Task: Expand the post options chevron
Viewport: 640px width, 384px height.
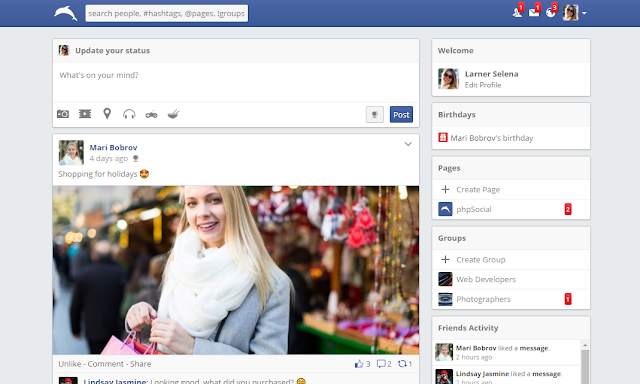Action: click(x=408, y=144)
